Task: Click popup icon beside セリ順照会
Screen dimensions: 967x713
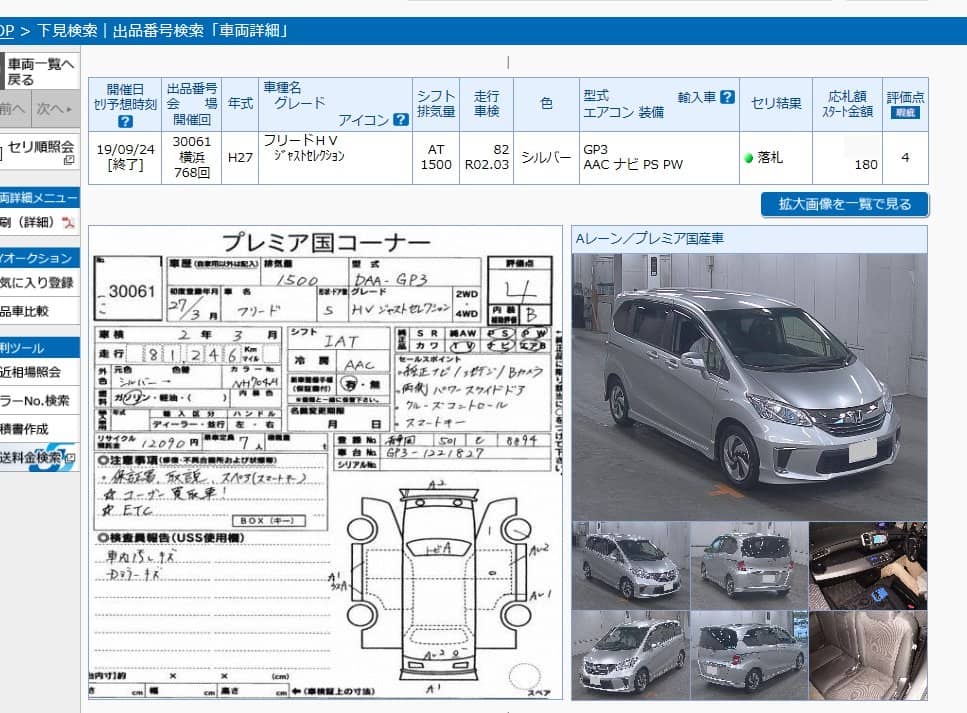Action: pyautogui.click(x=68, y=160)
